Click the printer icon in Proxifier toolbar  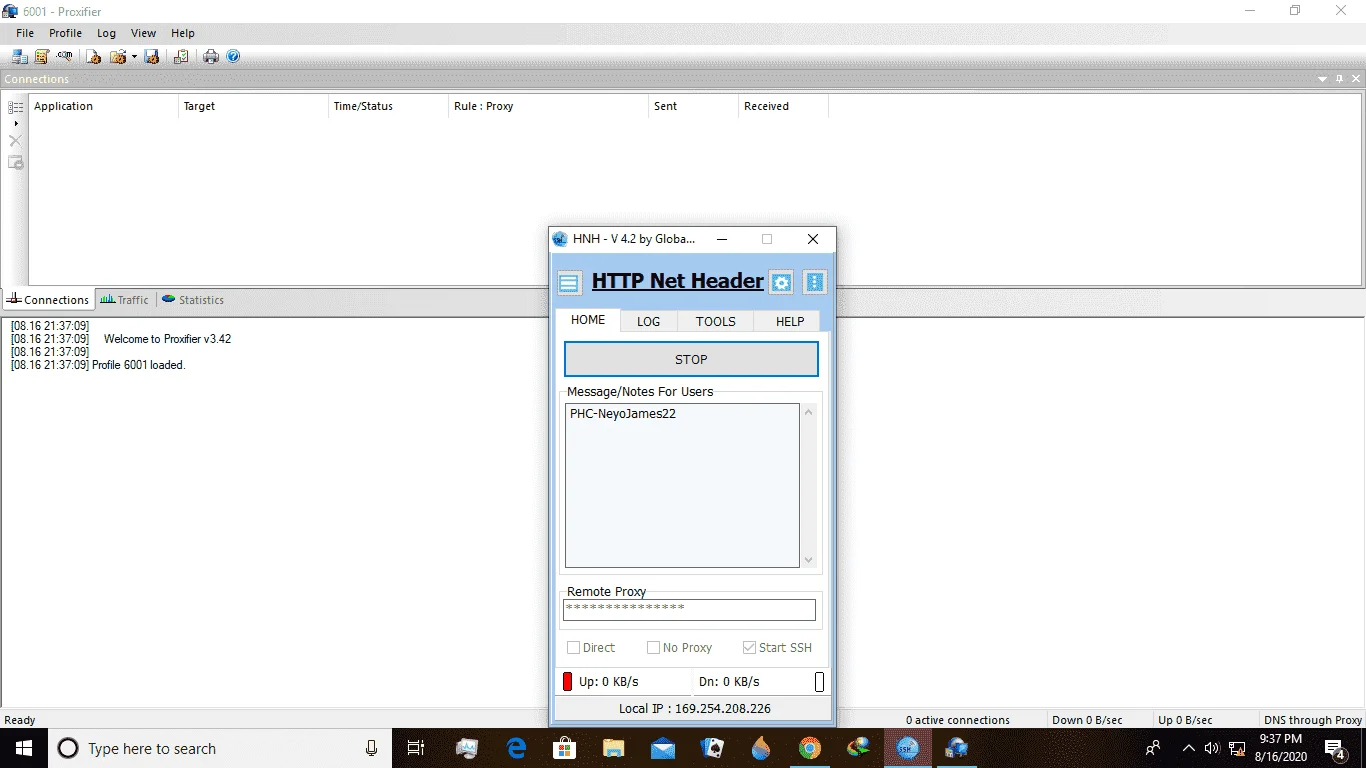tap(211, 57)
